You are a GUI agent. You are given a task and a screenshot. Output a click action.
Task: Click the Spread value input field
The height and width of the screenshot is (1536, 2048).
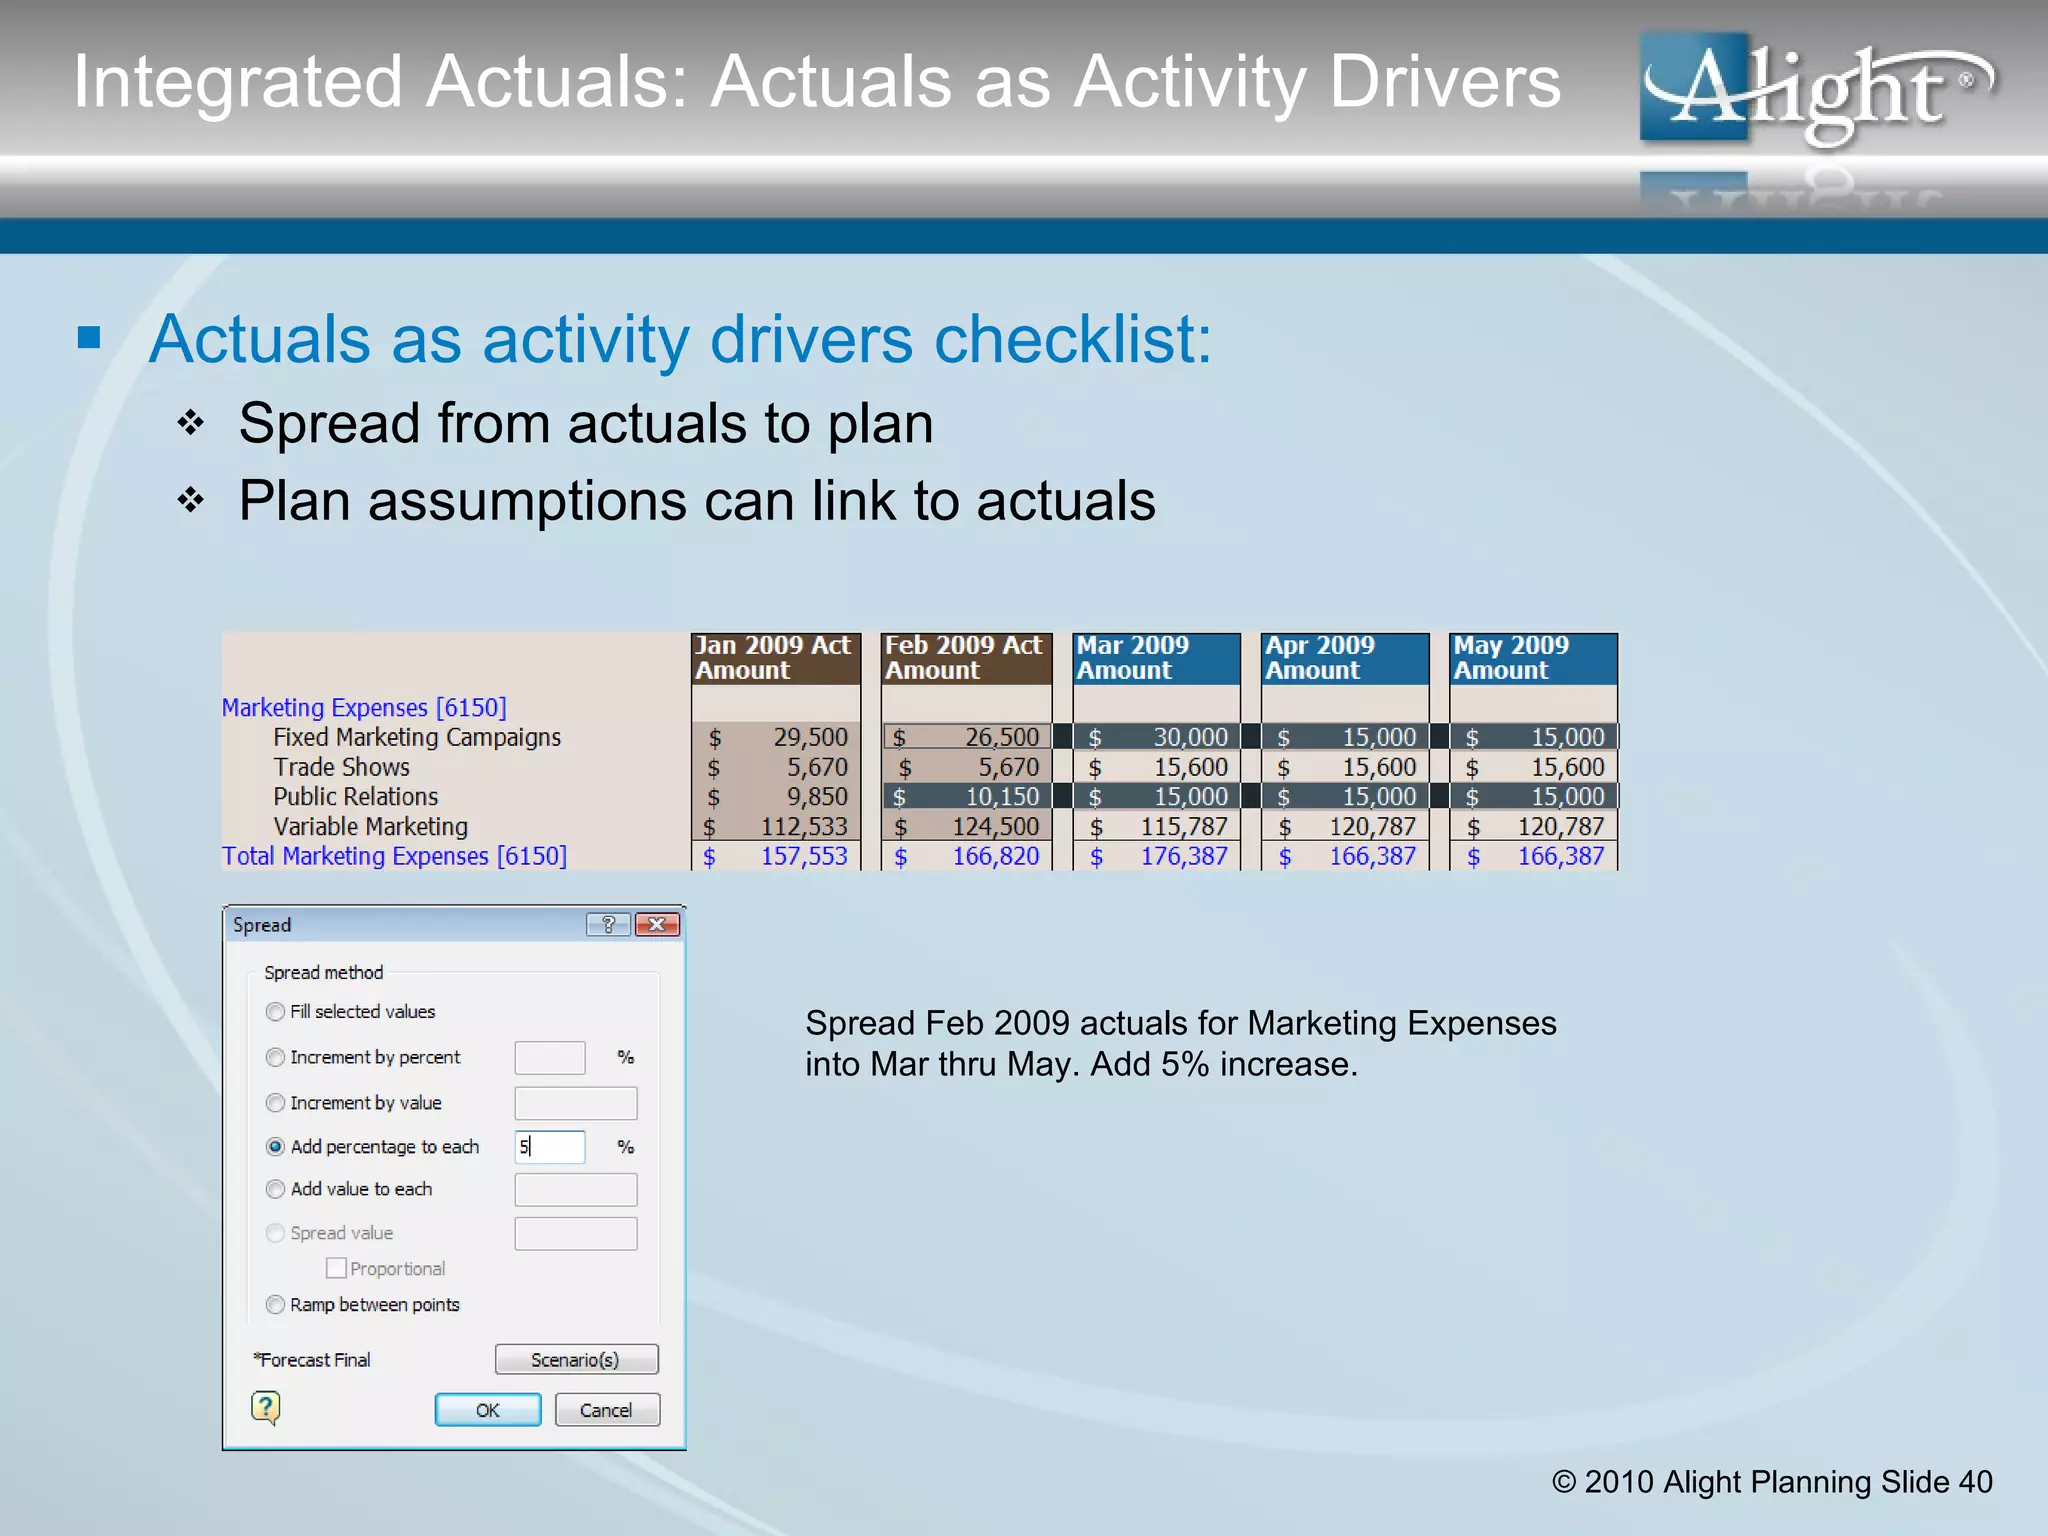point(576,1233)
